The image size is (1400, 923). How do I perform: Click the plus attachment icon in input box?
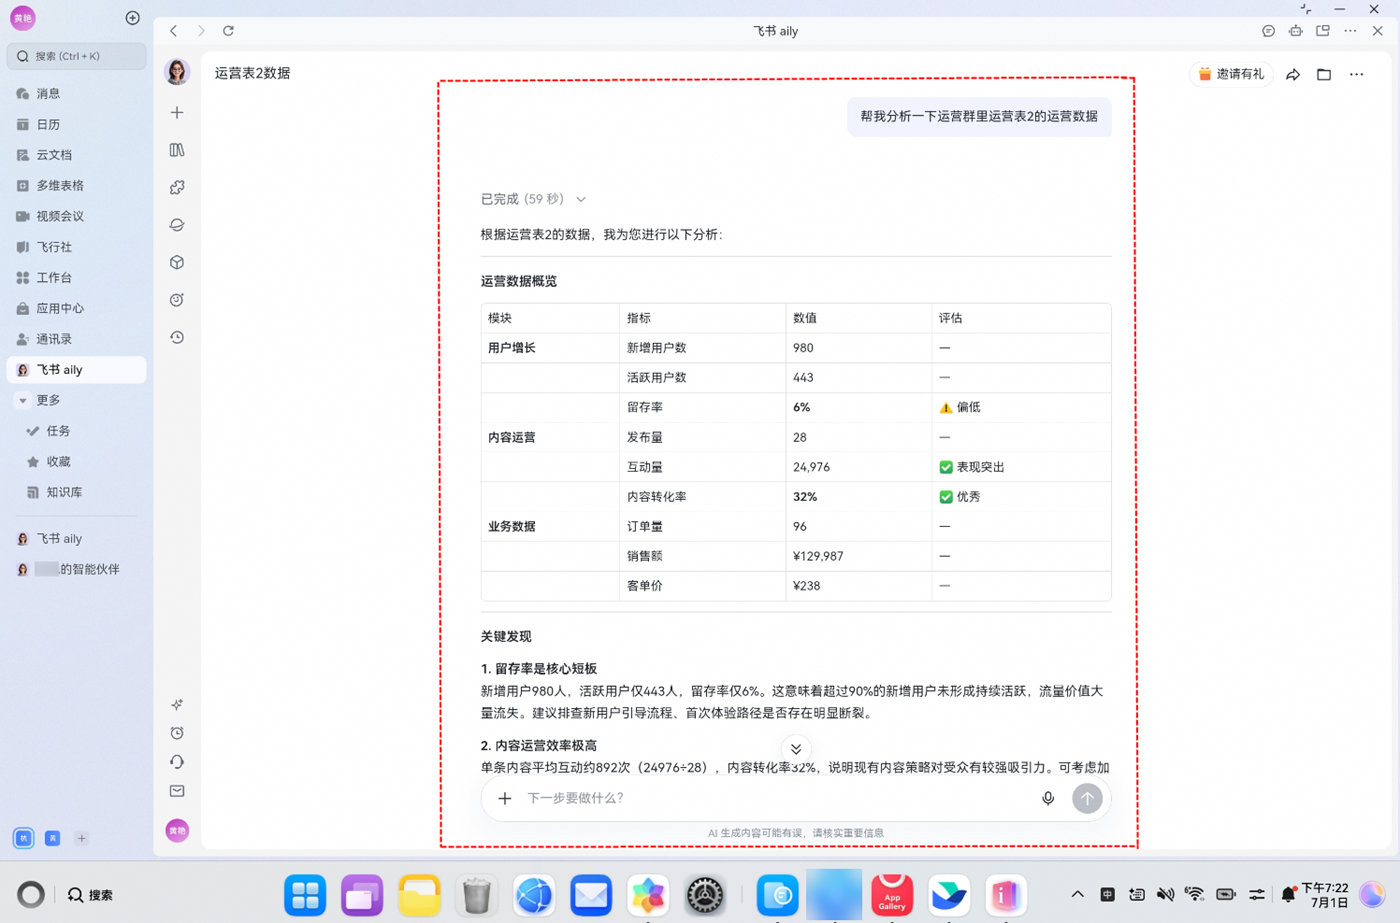point(505,798)
